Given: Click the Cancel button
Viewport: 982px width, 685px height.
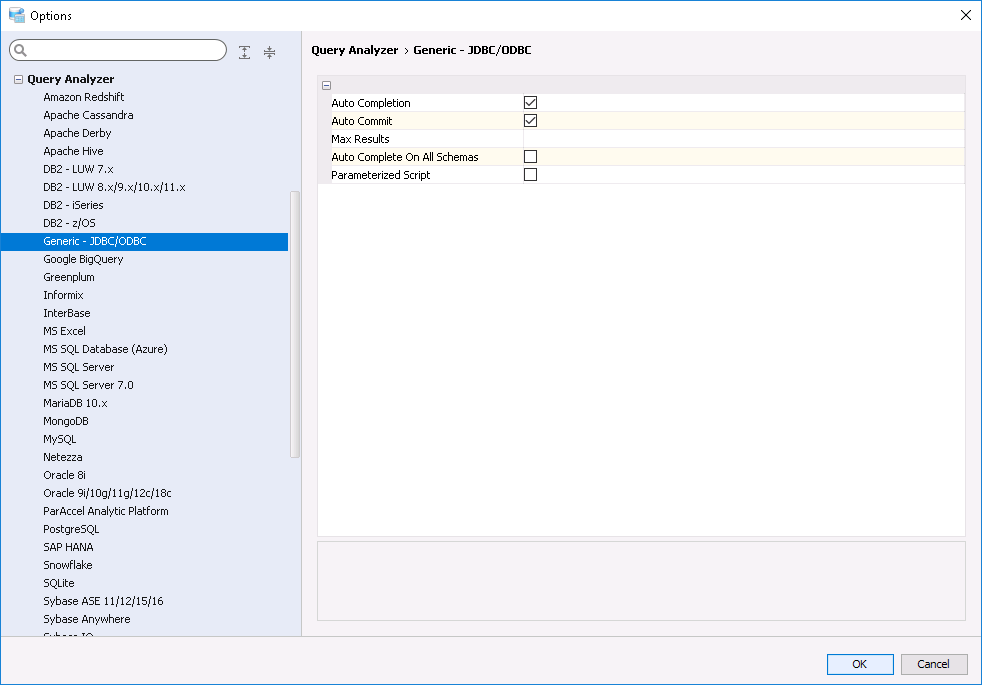Looking at the screenshot, I should click(933, 664).
